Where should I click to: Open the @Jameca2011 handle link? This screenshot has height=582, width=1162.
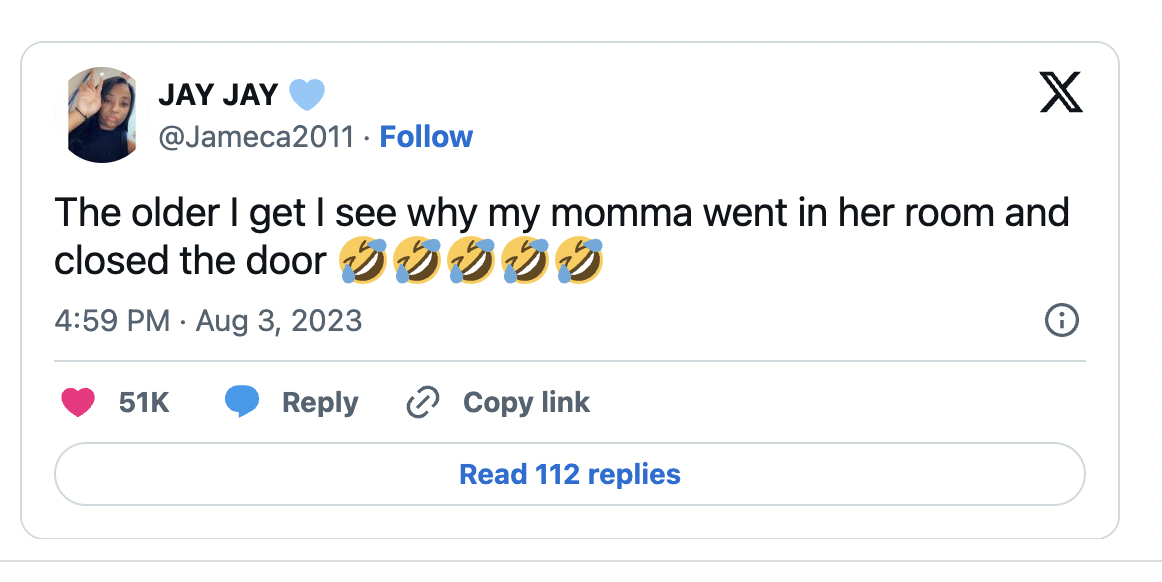256,137
